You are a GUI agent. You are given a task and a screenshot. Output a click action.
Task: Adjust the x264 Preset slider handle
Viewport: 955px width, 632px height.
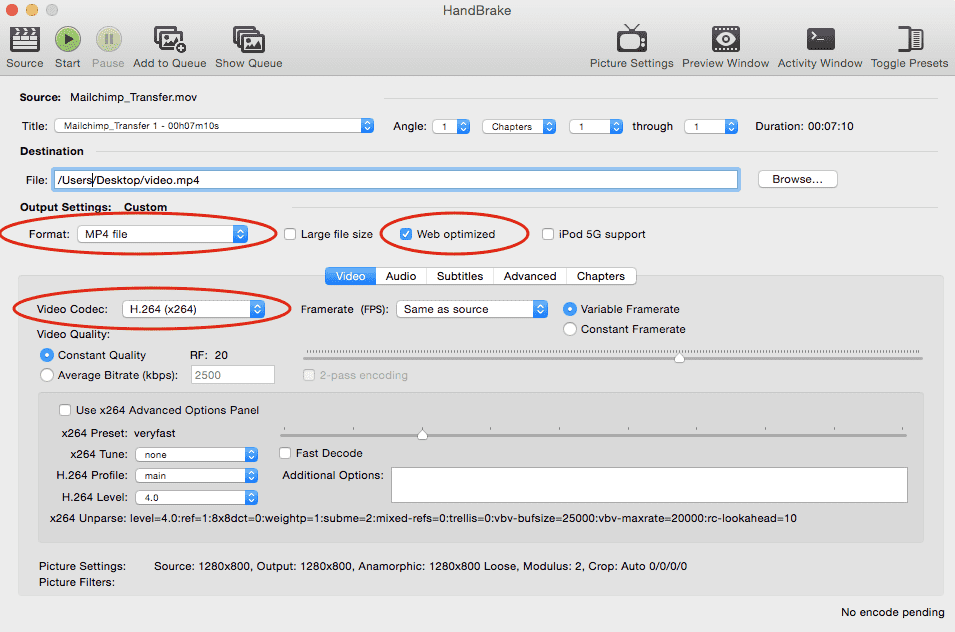[423, 434]
